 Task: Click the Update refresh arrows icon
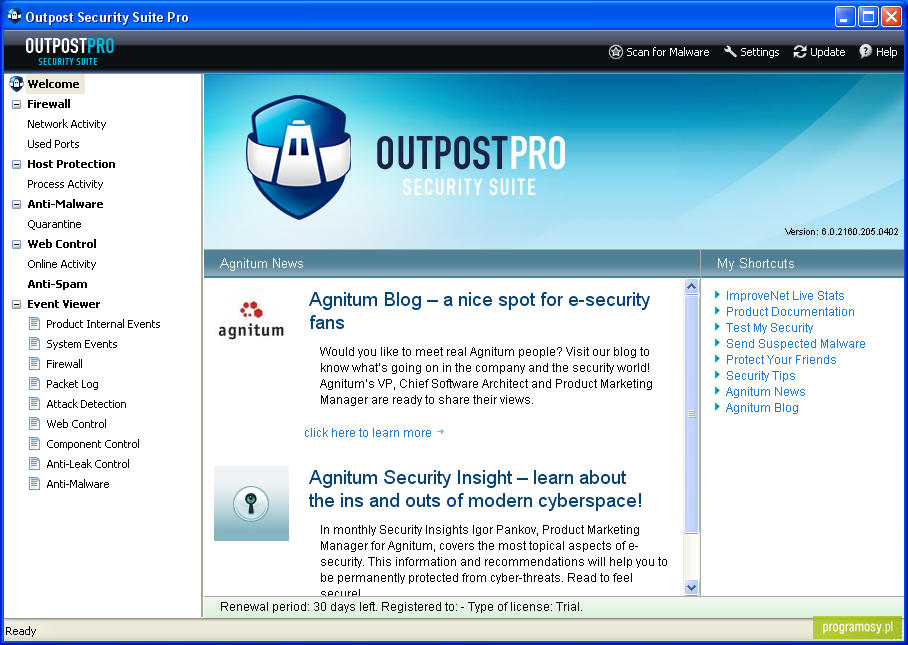point(800,52)
